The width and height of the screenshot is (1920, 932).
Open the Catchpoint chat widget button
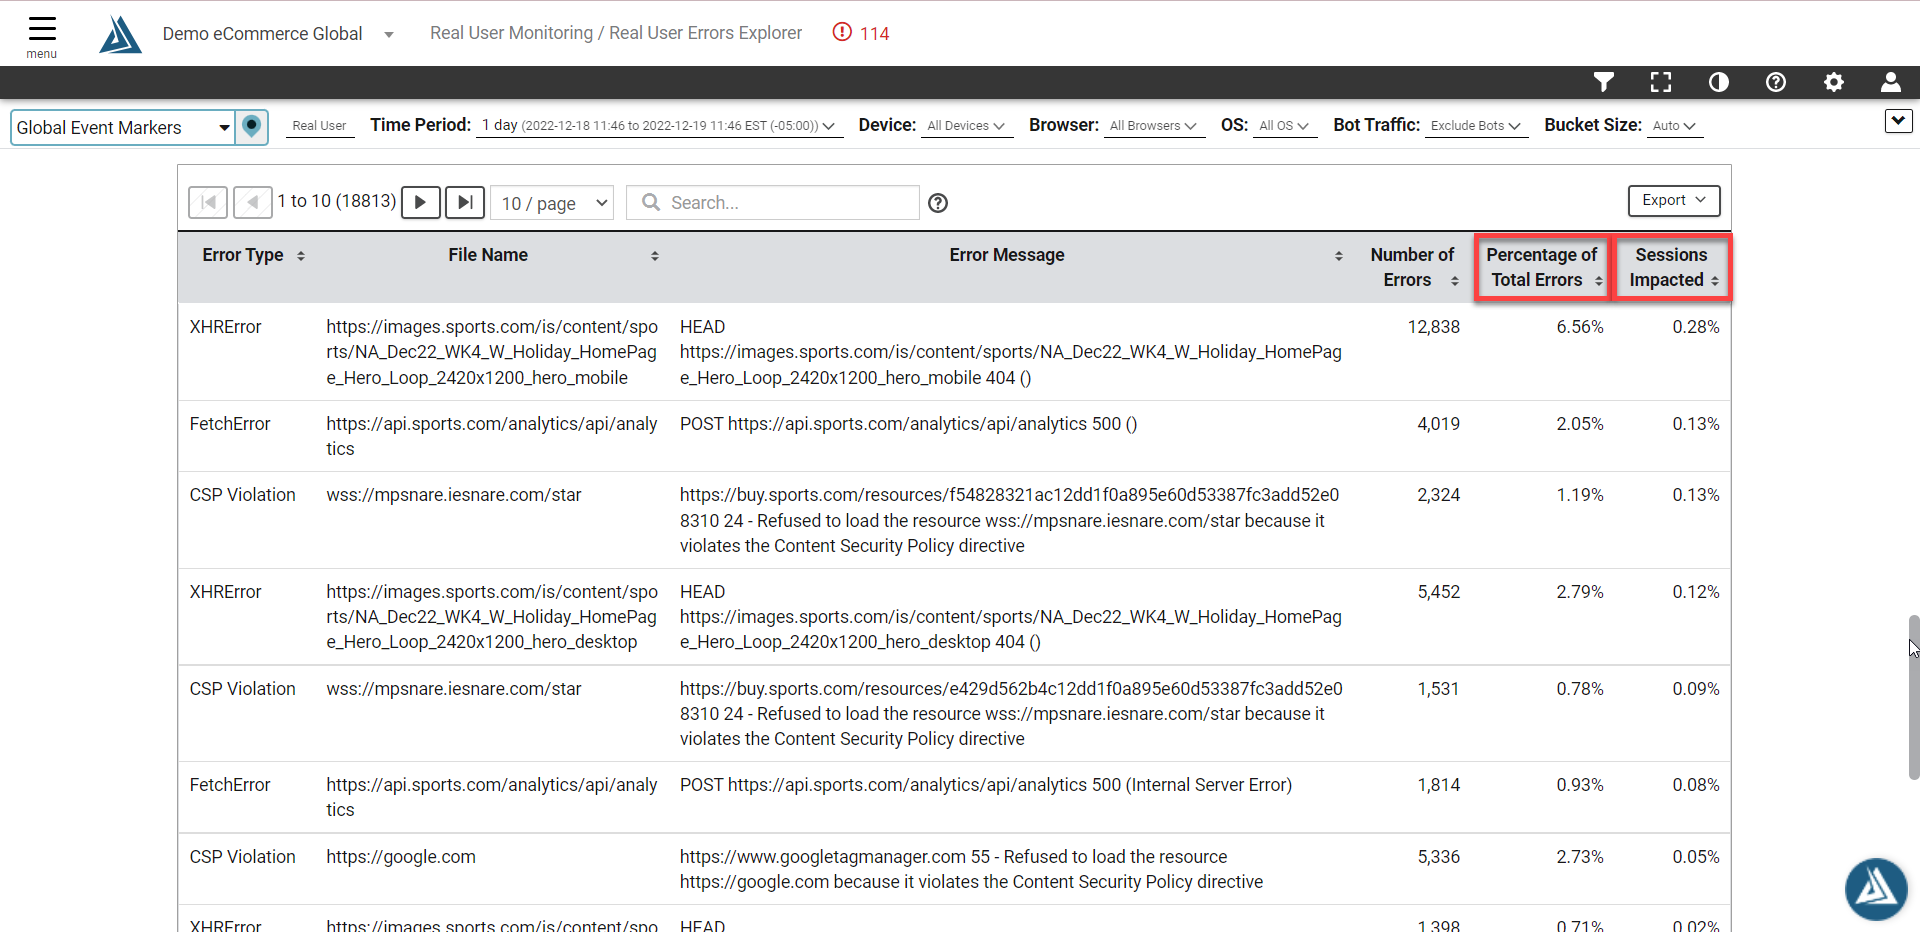1876,888
